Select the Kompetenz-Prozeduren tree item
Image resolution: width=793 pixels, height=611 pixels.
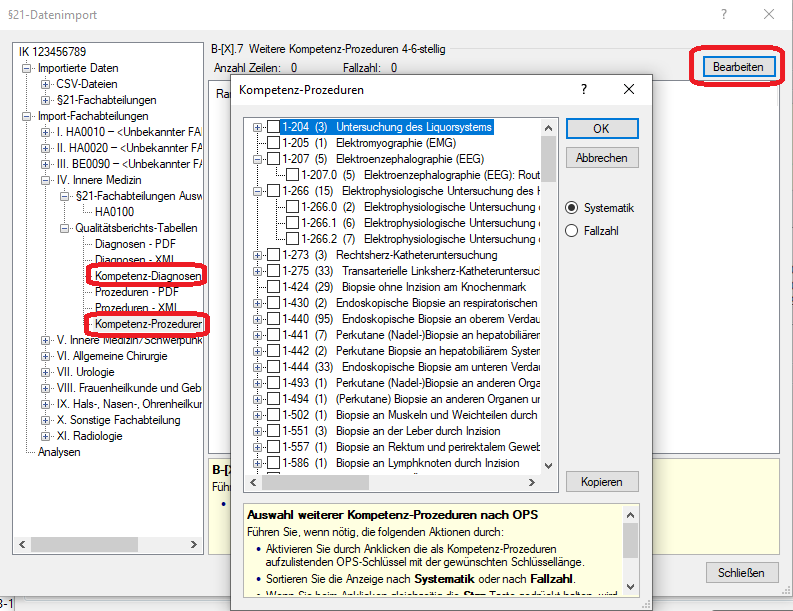click(x=148, y=324)
